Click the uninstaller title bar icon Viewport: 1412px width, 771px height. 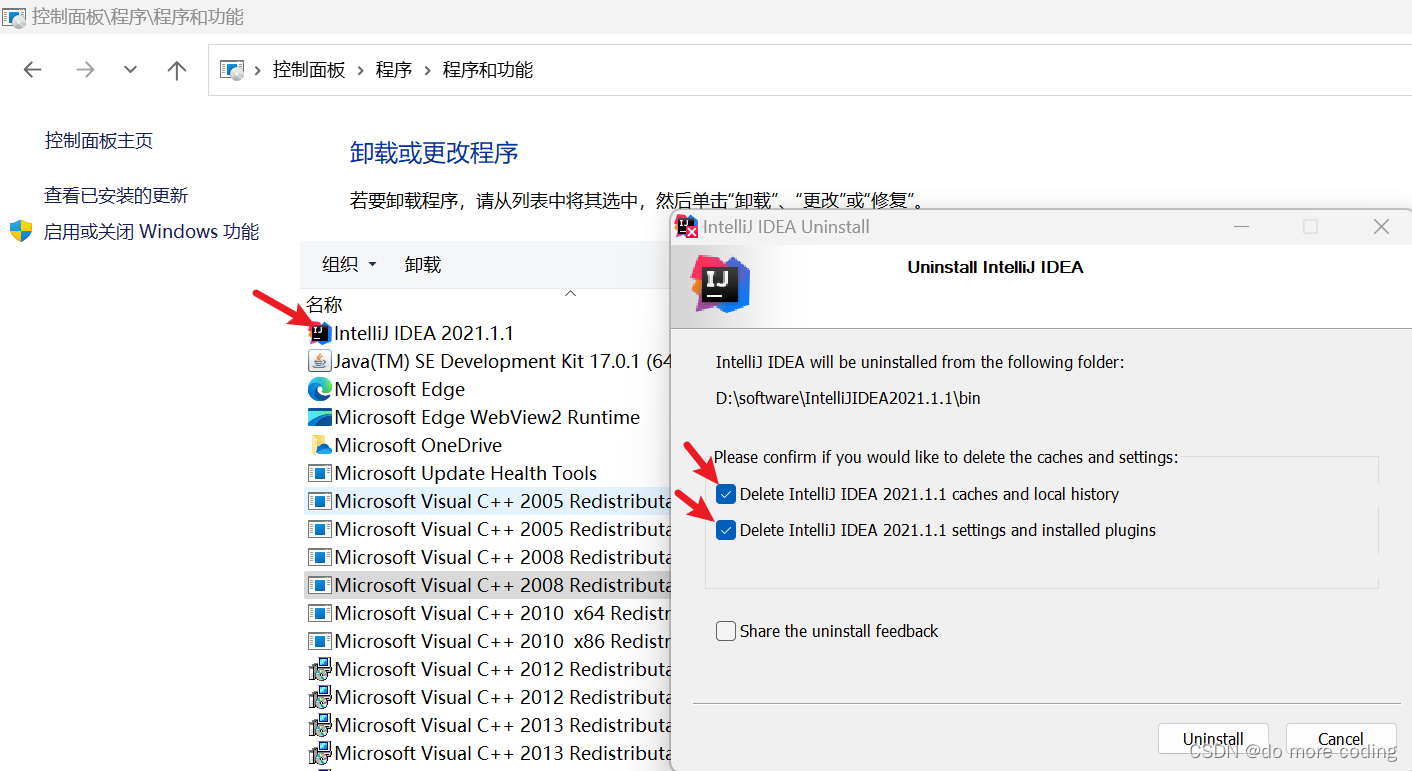pos(687,227)
